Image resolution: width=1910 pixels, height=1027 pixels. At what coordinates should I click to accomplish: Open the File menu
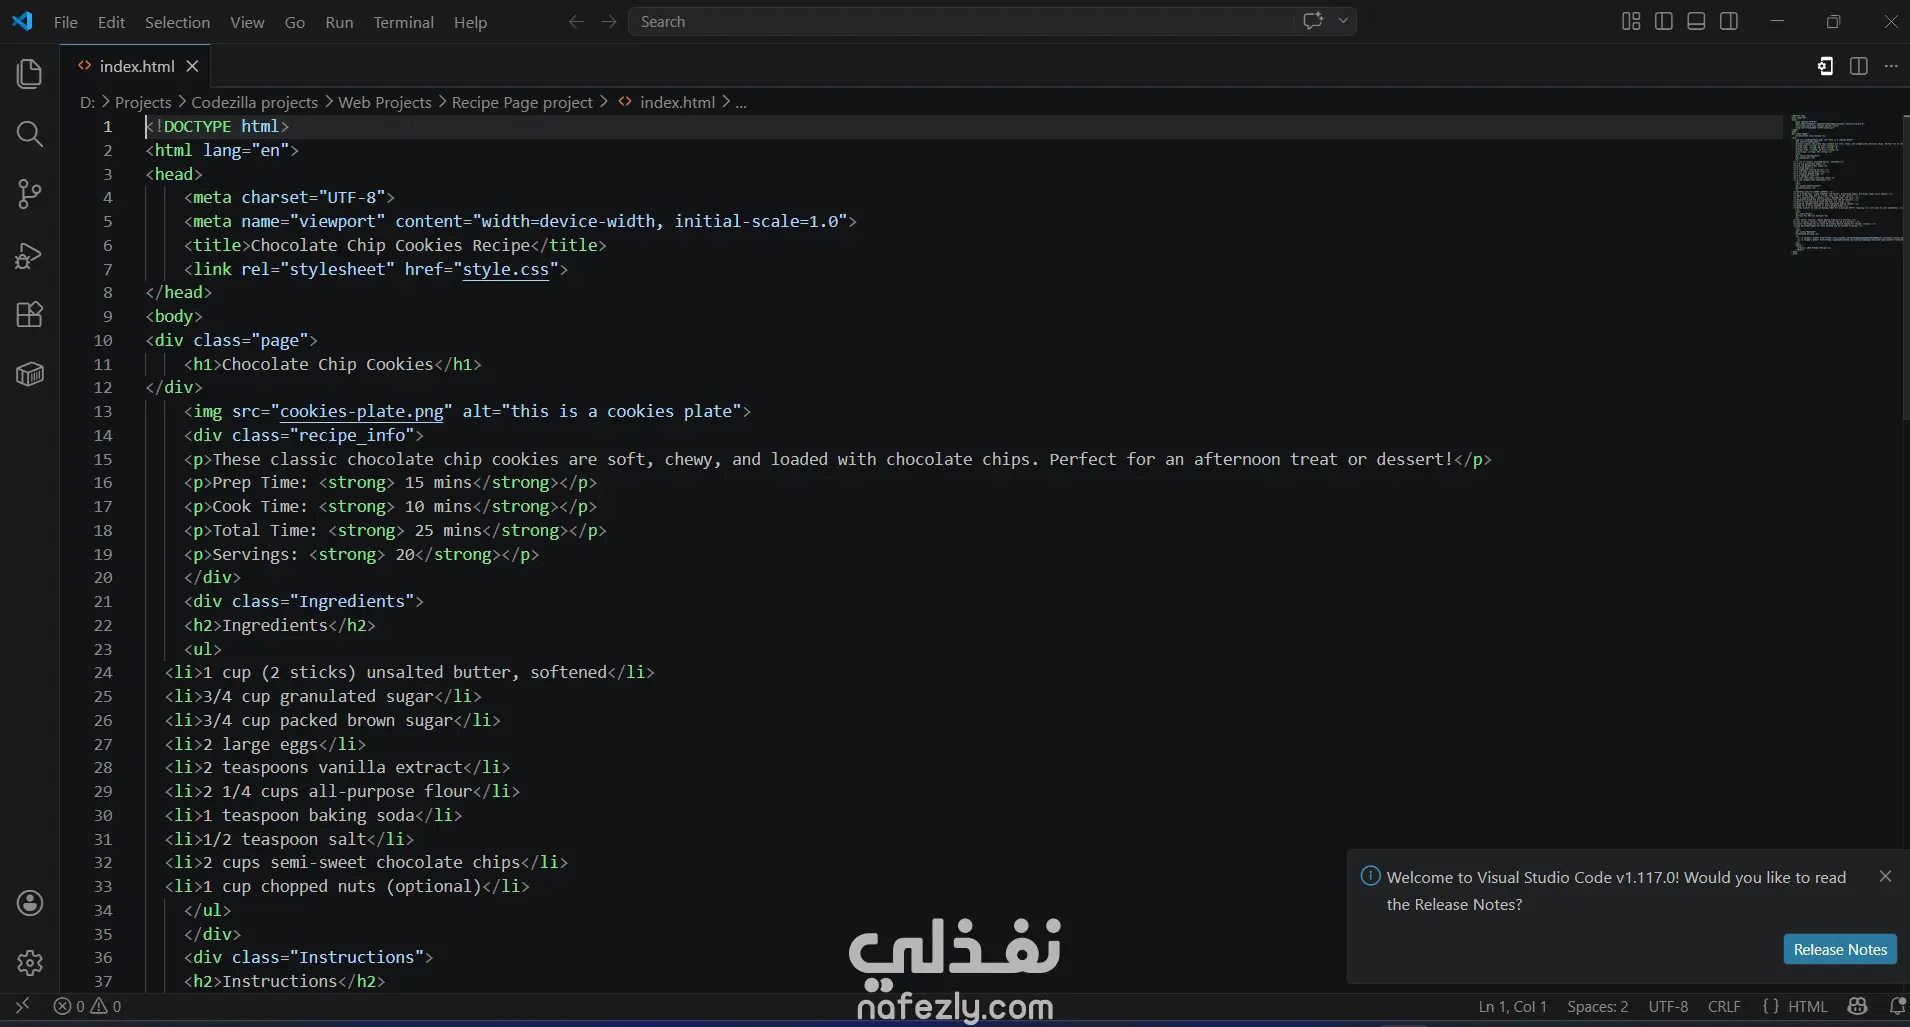point(66,21)
